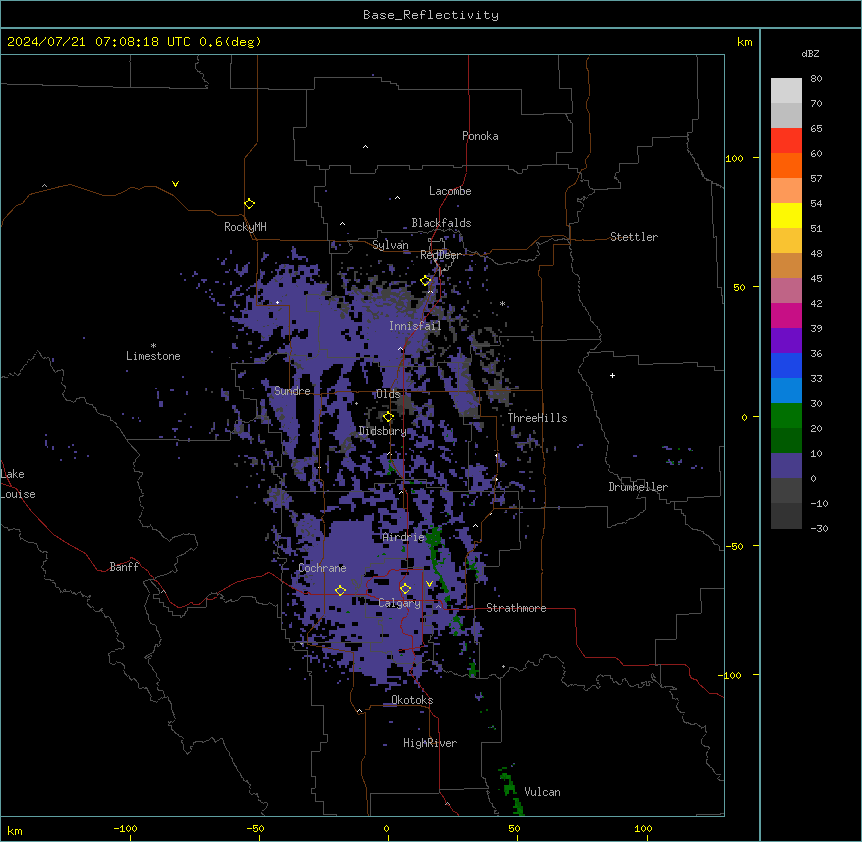862x842 pixels.
Task: Click the yellow diamond marker below RedDeer
Action: point(426,281)
